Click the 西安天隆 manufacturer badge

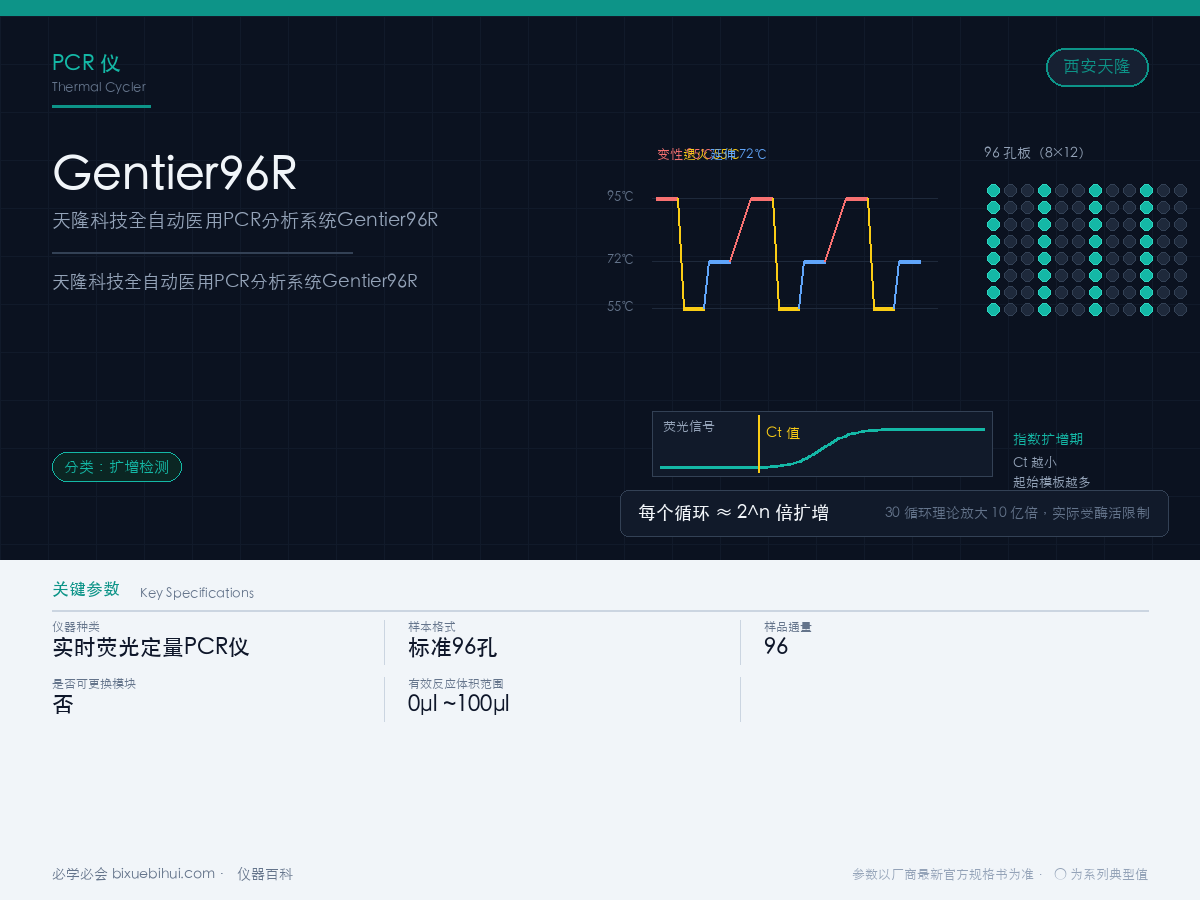tap(1097, 67)
